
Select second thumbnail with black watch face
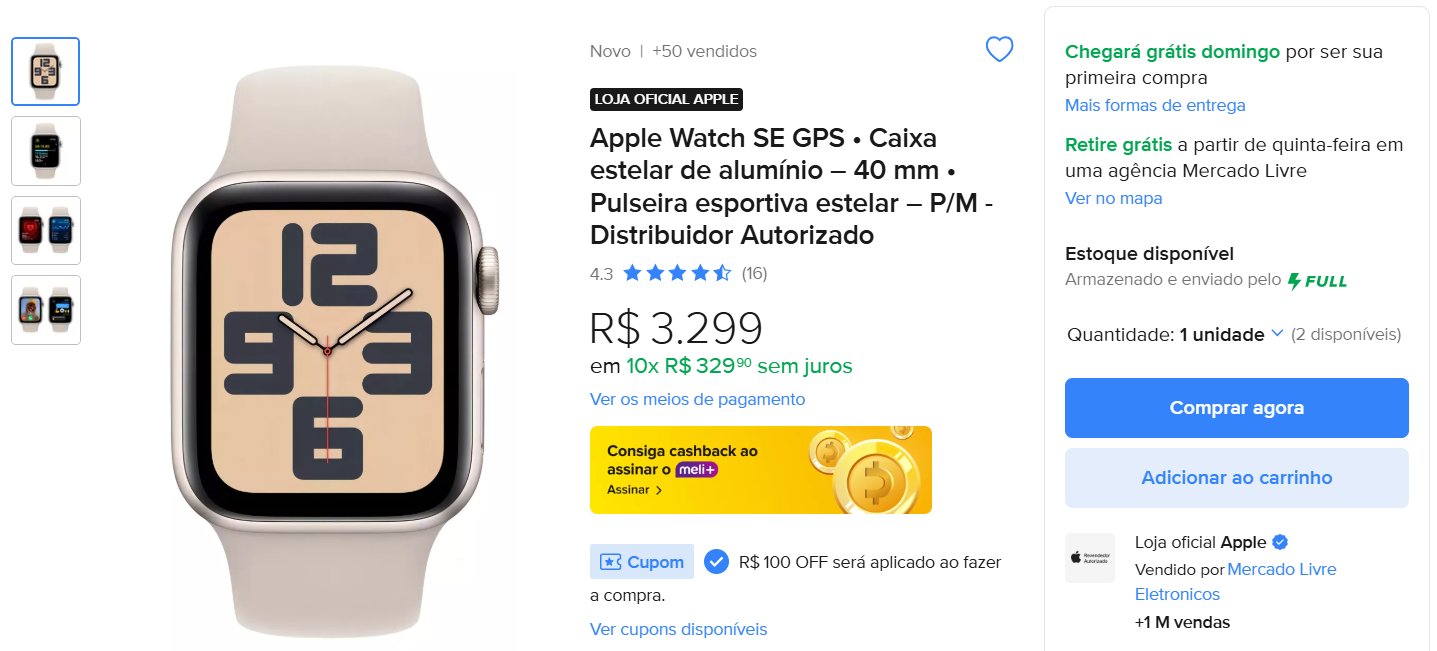tap(46, 151)
